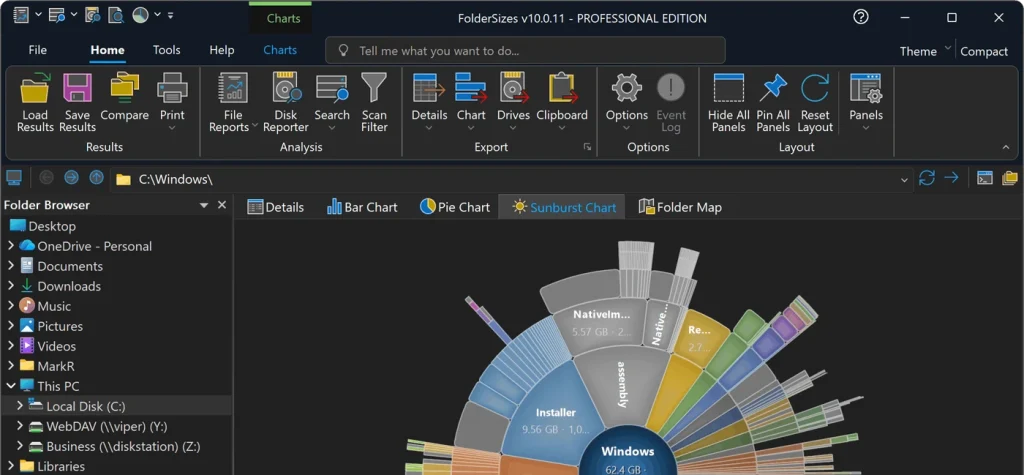The image size is (1024, 475).
Task: Open the Theme dropdown
Action: tap(924, 51)
